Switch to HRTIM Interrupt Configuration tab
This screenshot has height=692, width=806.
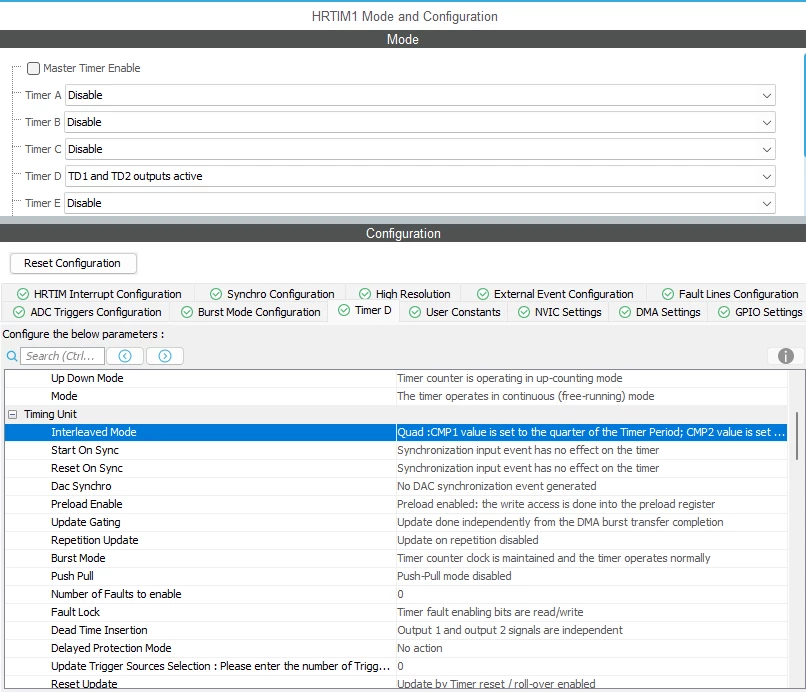click(x=99, y=294)
